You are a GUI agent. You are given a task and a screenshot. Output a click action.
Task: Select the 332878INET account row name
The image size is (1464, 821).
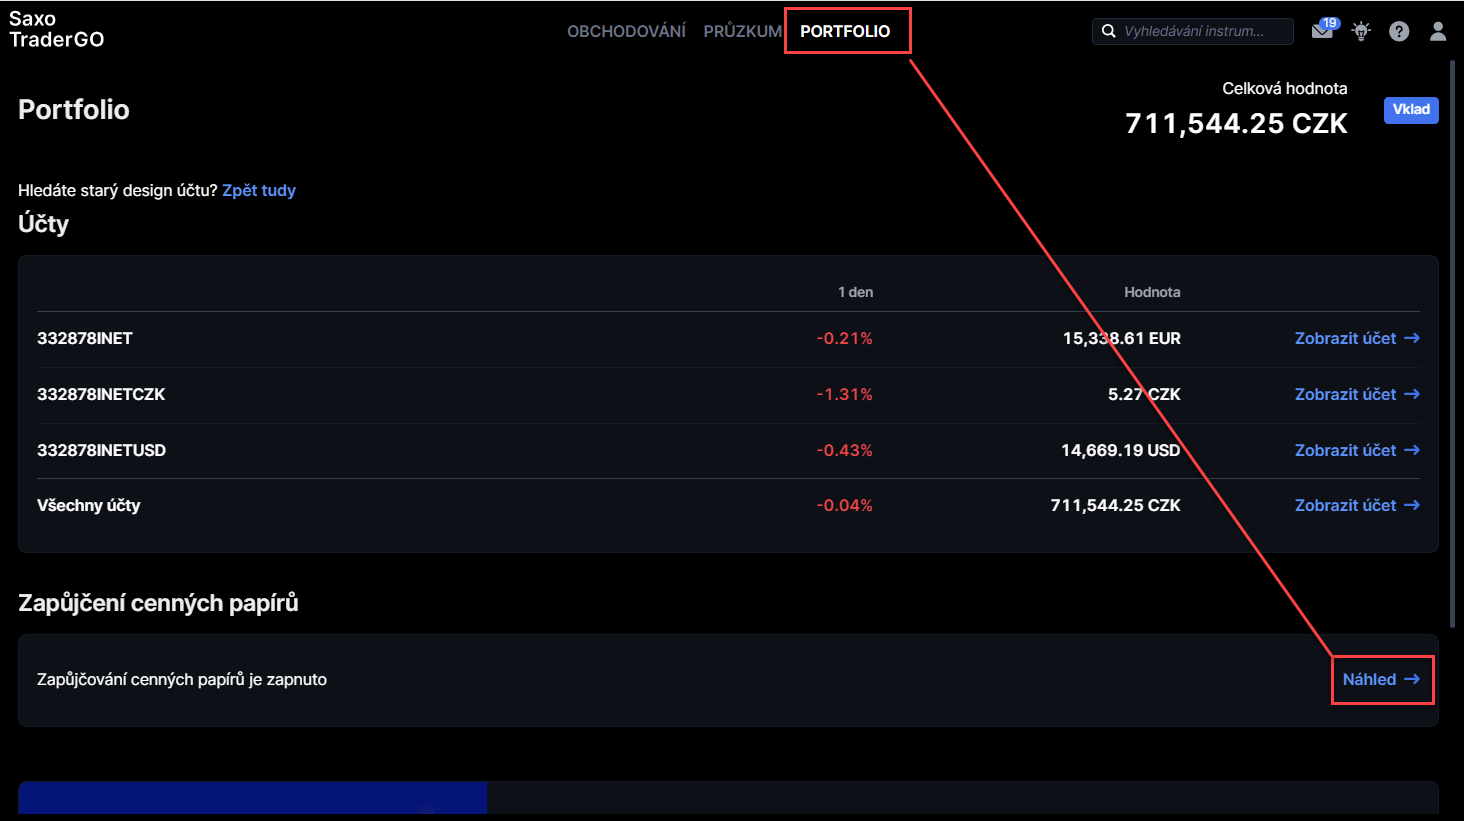click(x=85, y=338)
